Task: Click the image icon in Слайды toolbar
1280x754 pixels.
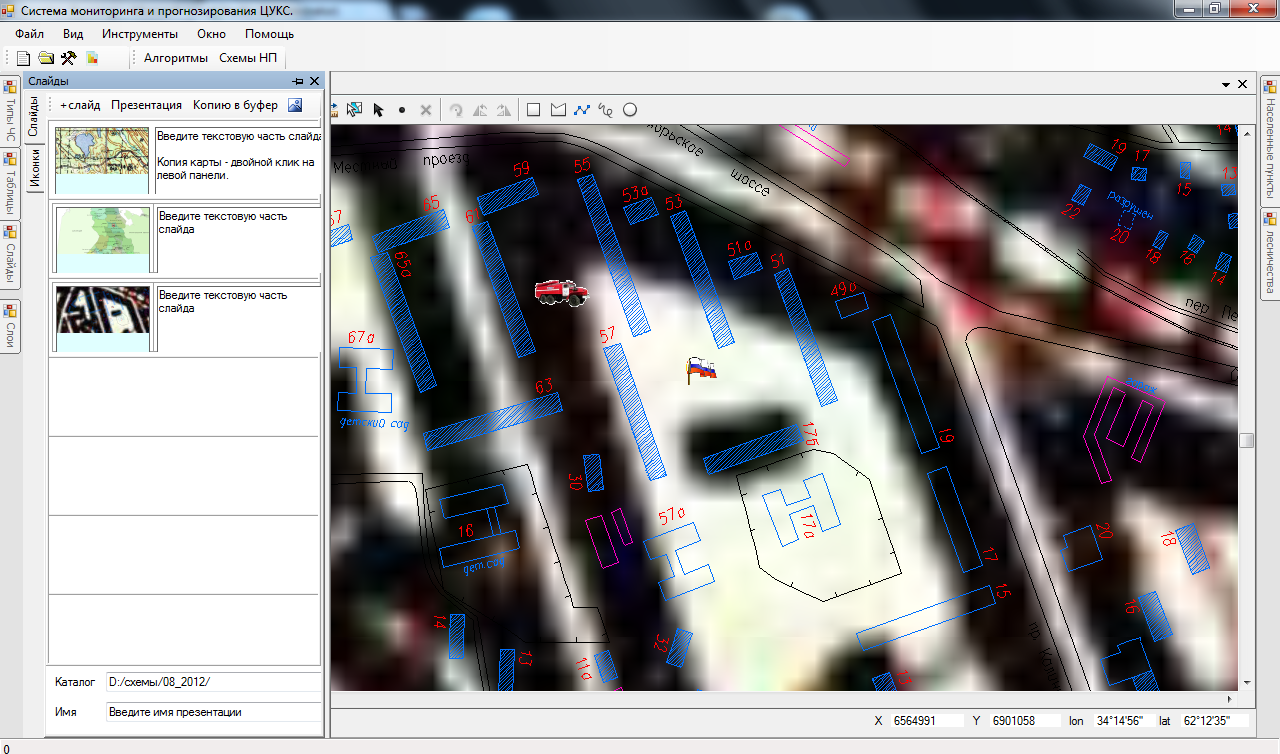Action: pyautogui.click(x=295, y=105)
